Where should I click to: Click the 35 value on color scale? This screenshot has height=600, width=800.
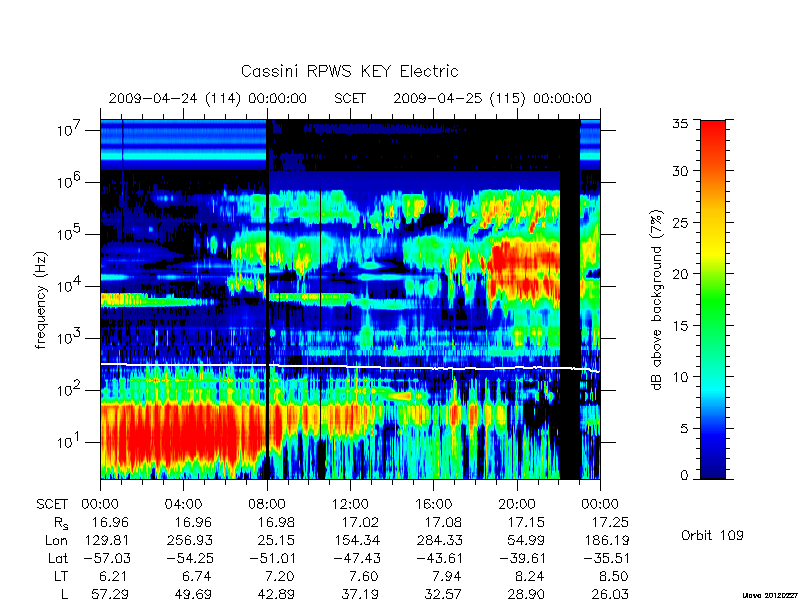[680, 124]
